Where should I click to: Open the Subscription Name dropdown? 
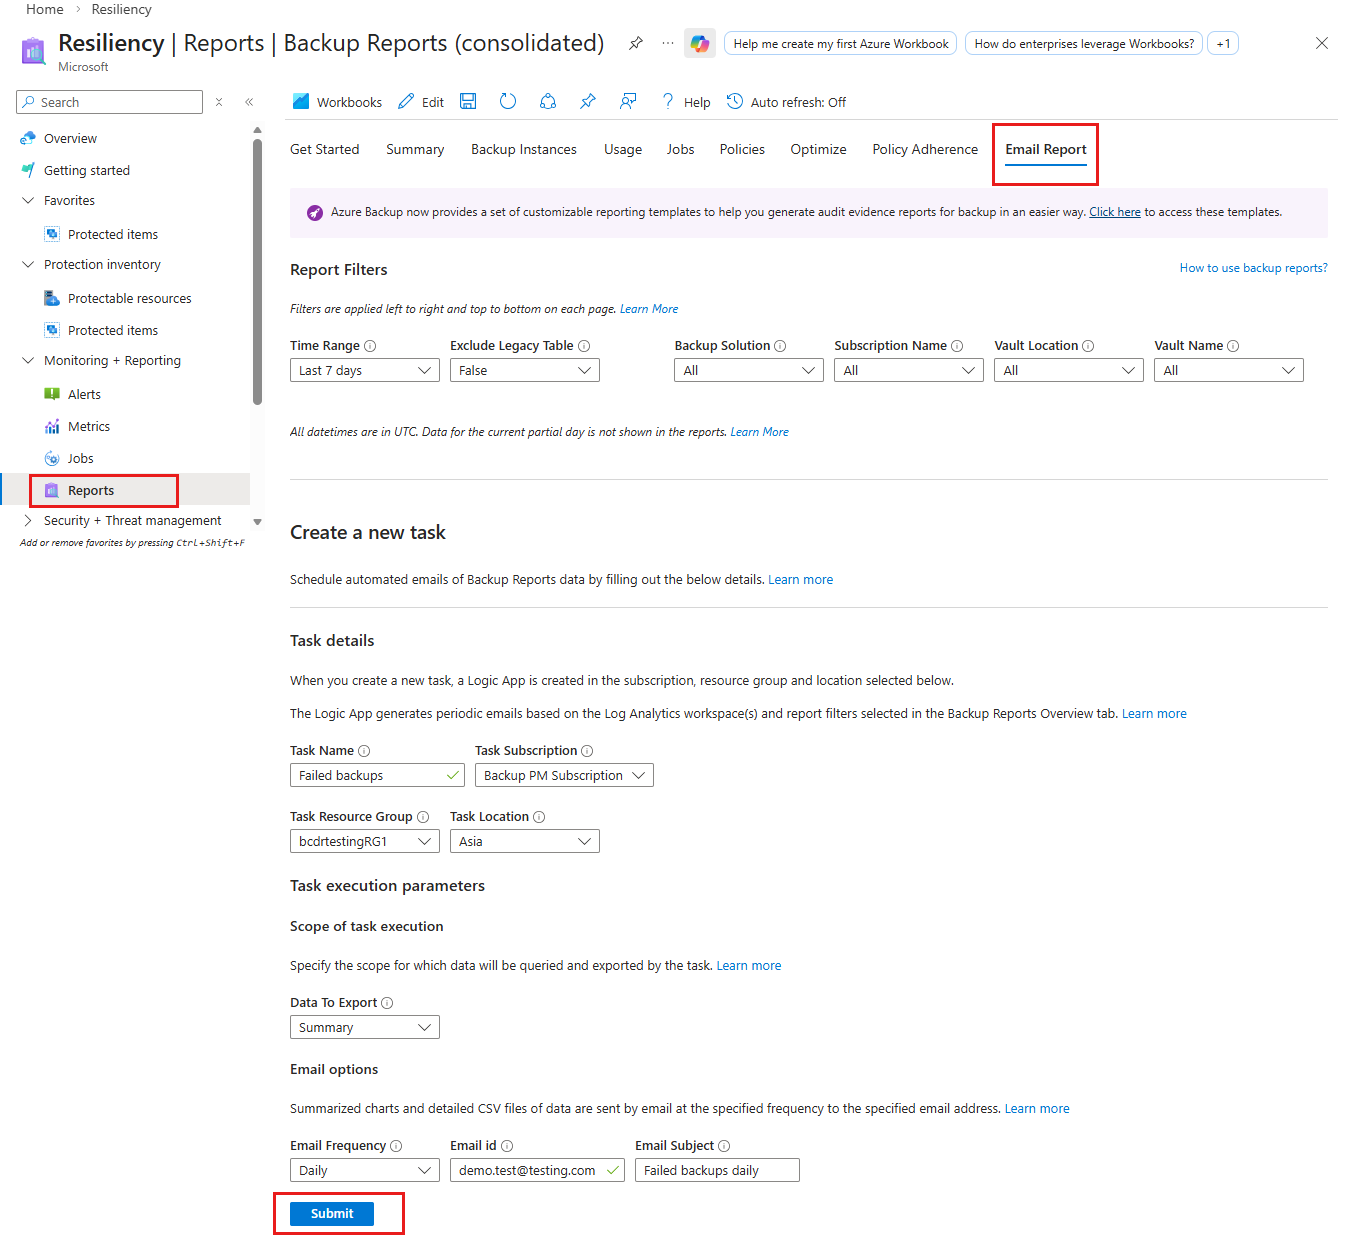tap(909, 370)
